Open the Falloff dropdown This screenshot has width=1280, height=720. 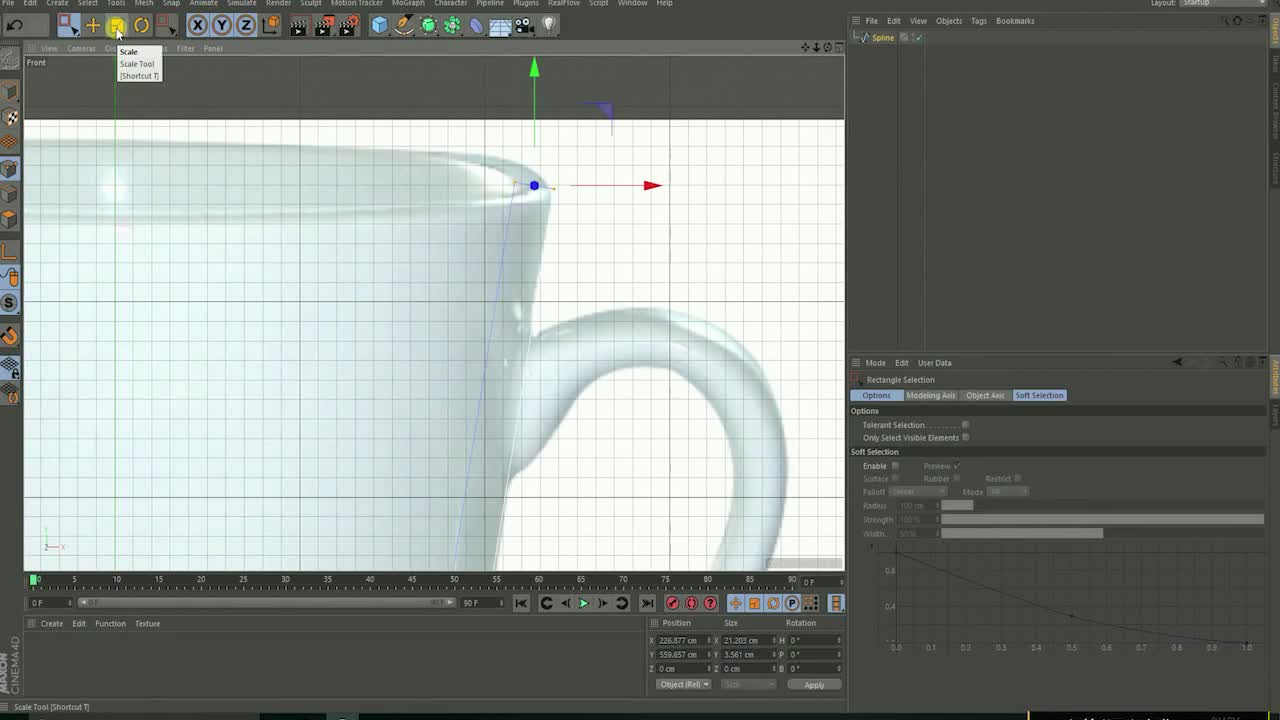918,492
